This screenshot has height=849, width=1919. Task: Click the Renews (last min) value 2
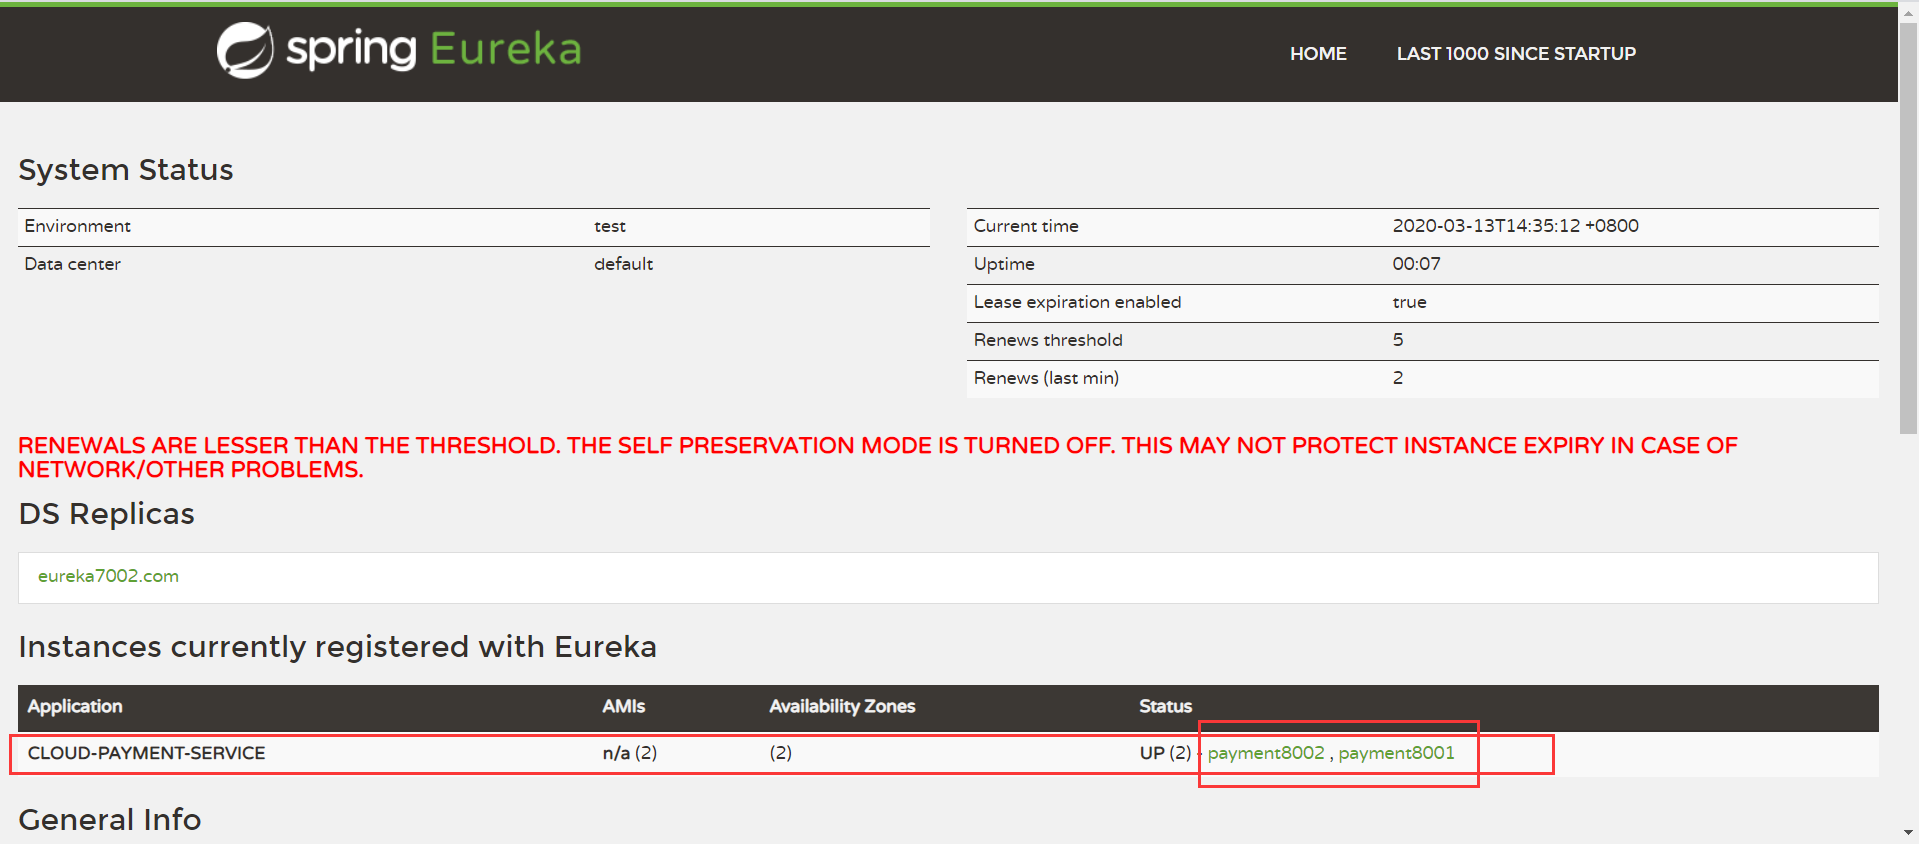click(1398, 378)
